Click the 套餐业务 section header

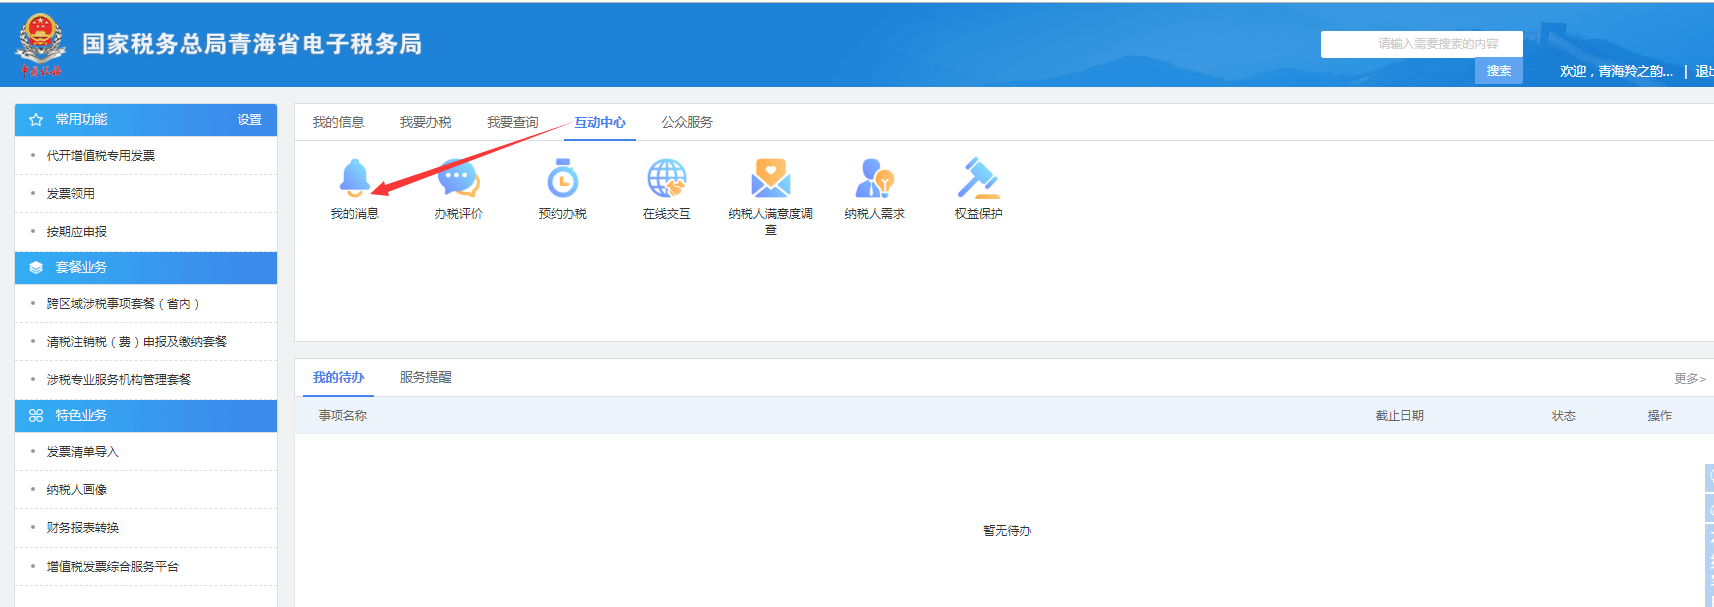146,268
